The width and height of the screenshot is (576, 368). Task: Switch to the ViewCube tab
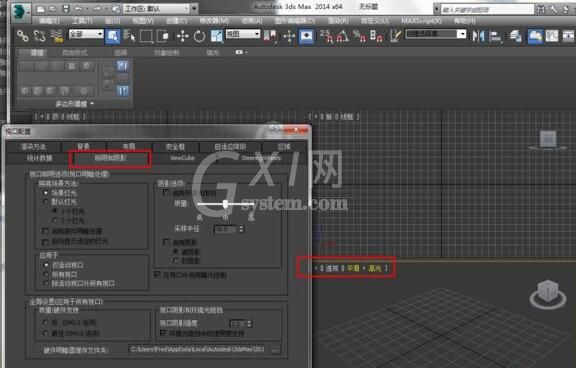pos(183,158)
